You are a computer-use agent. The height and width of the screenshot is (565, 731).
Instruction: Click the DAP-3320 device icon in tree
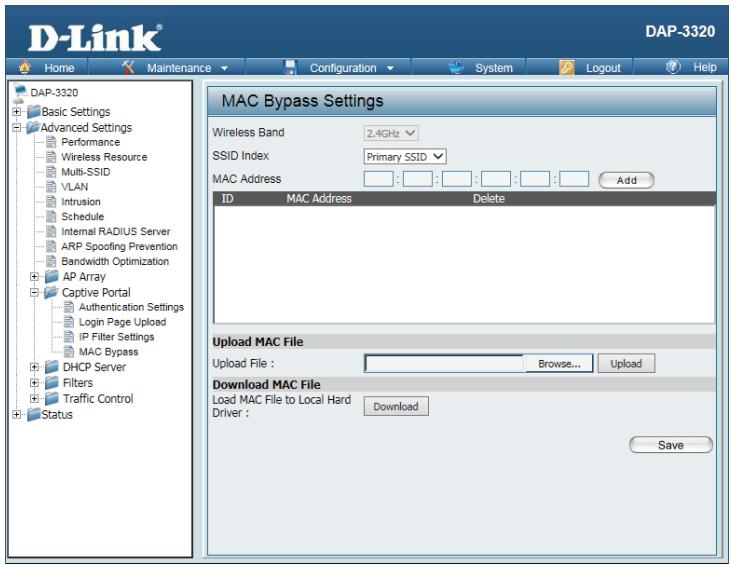19,93
